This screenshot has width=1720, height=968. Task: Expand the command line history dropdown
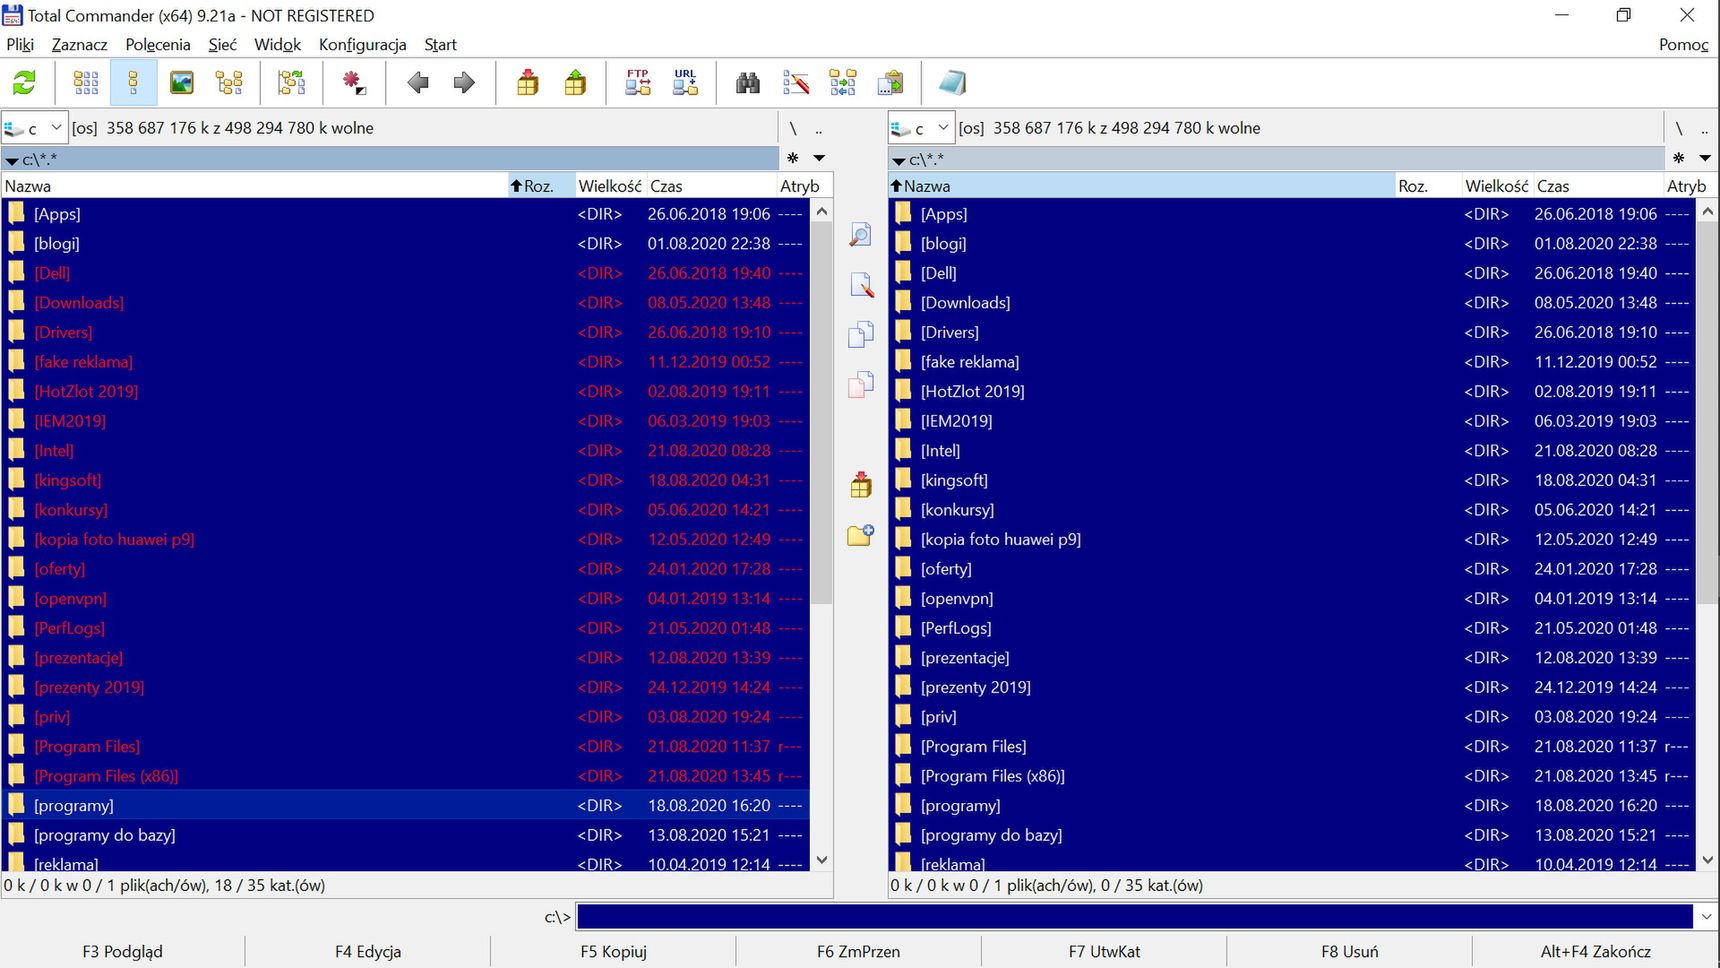point(1706,916)
